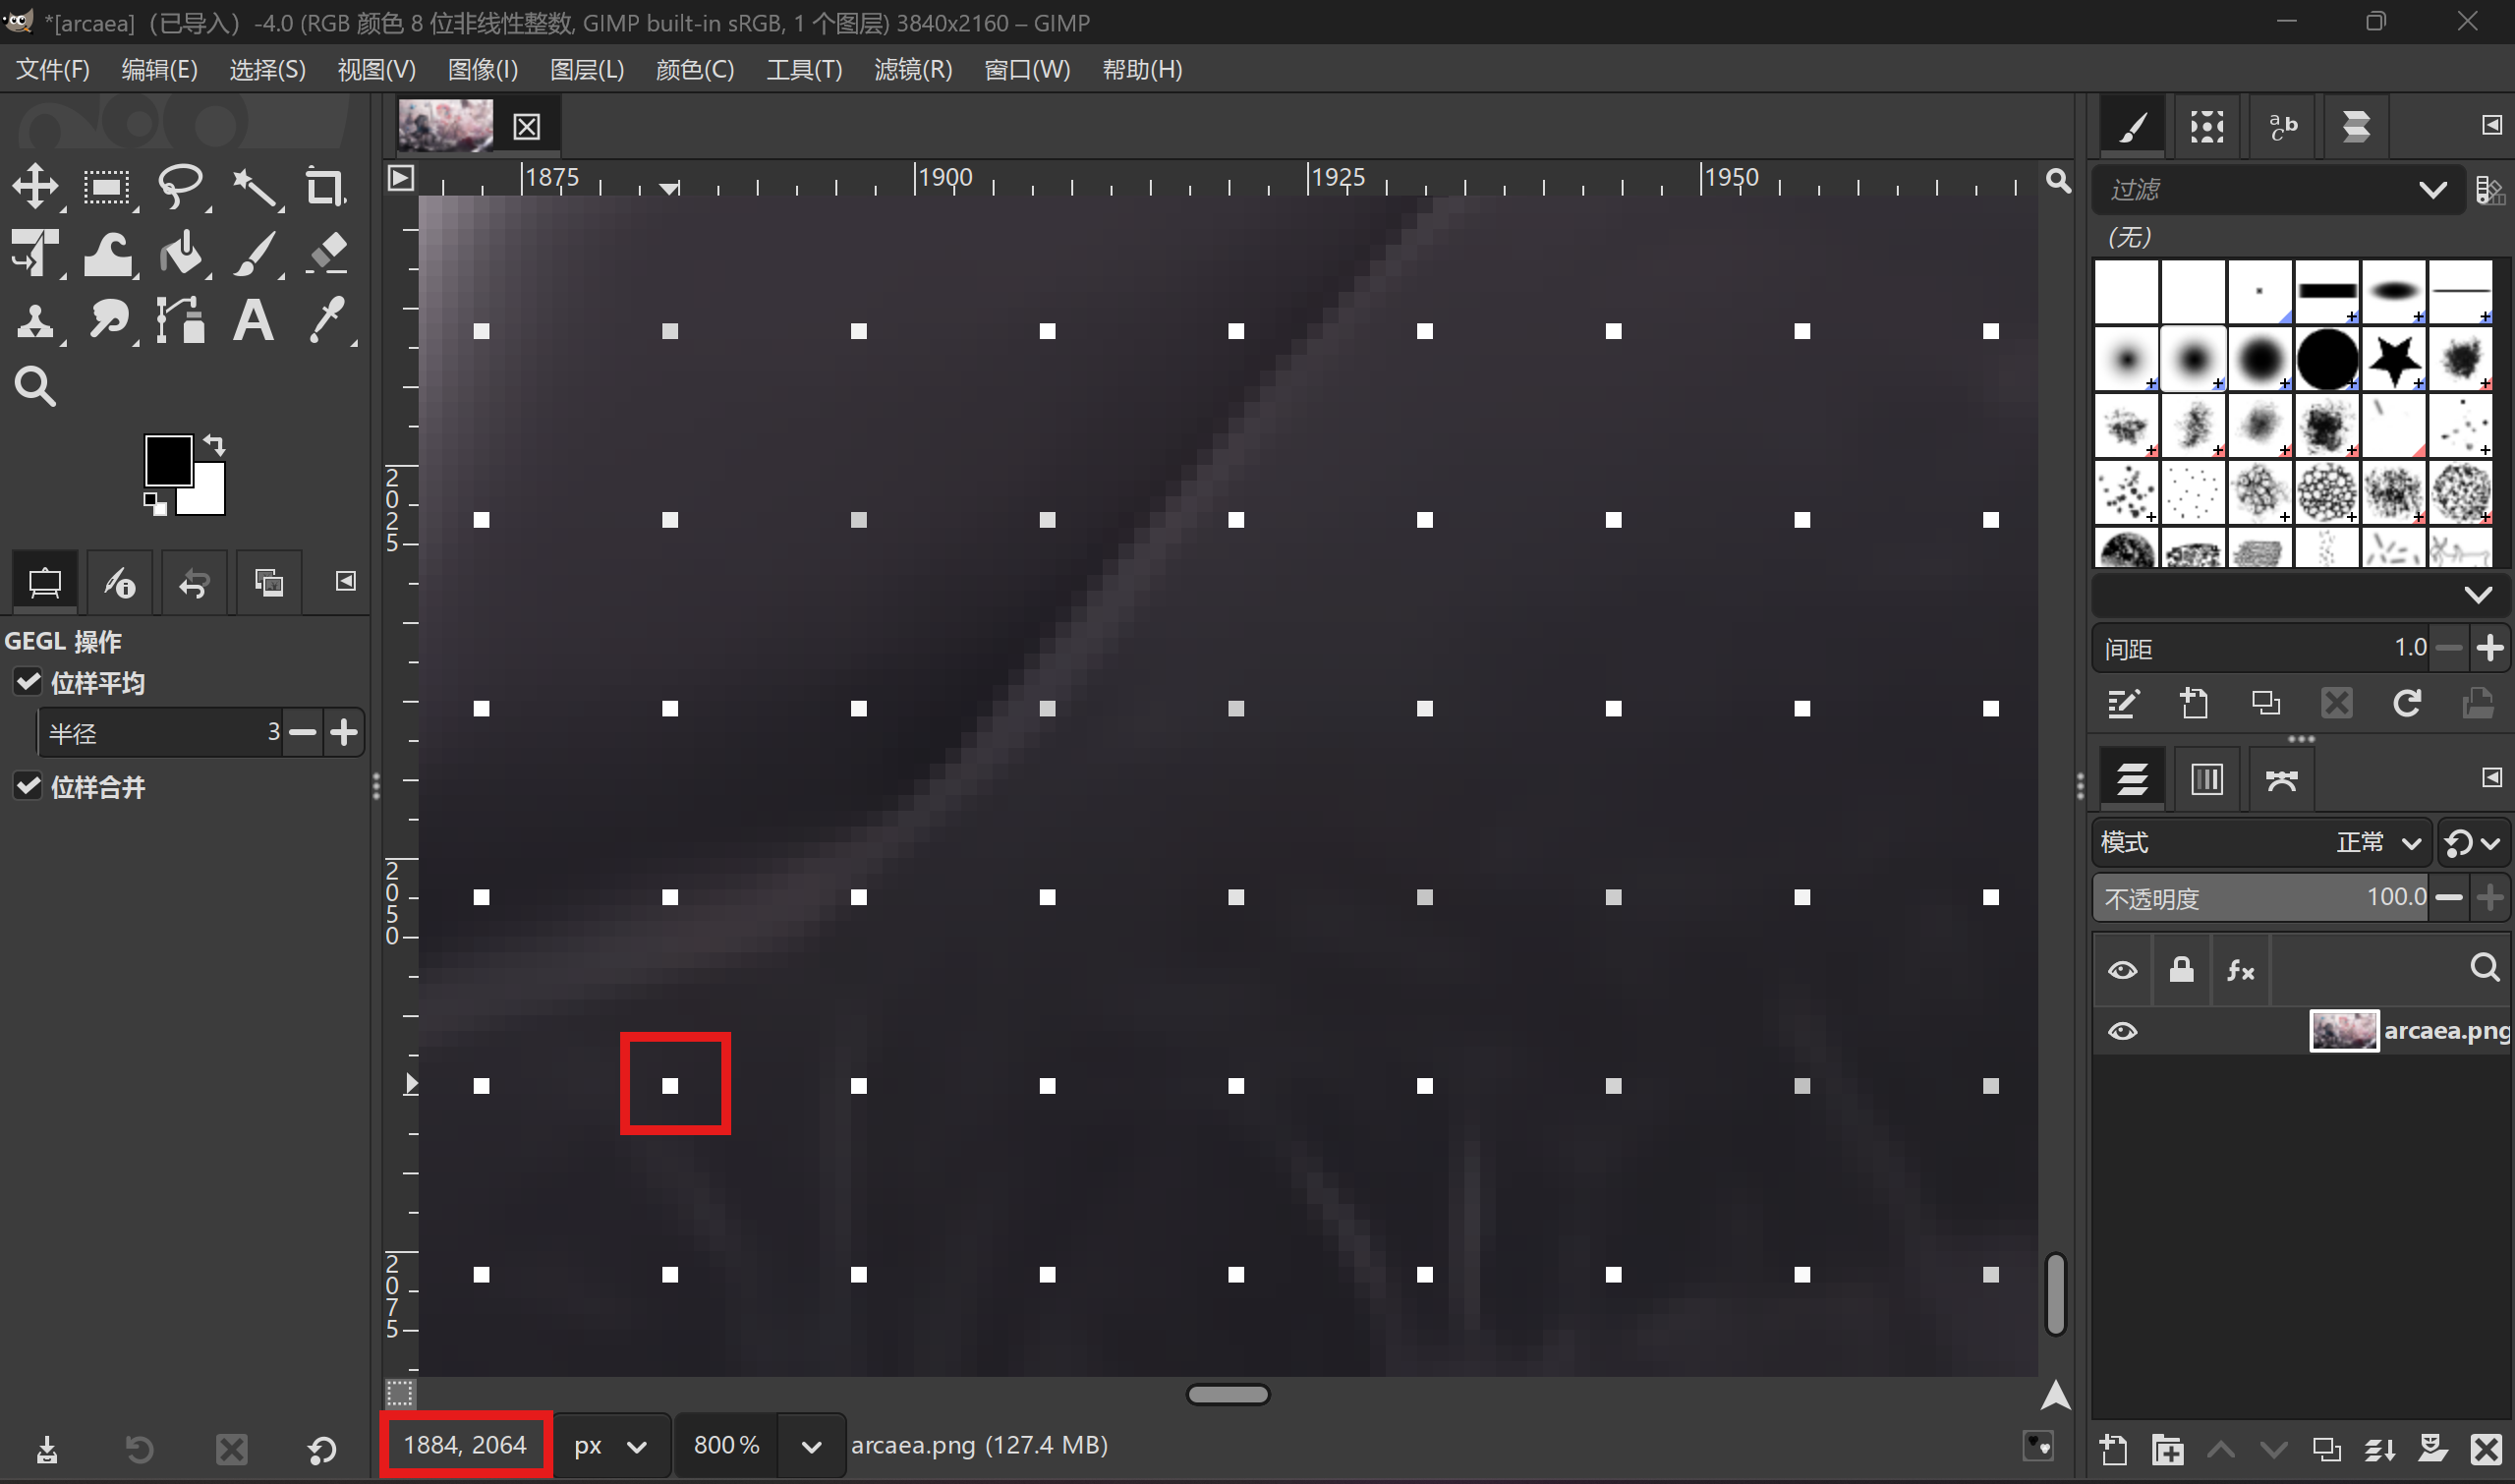The image size is (2515, 1484).
Task: Select the Unified Transform tool
Action: coord(35,253)
